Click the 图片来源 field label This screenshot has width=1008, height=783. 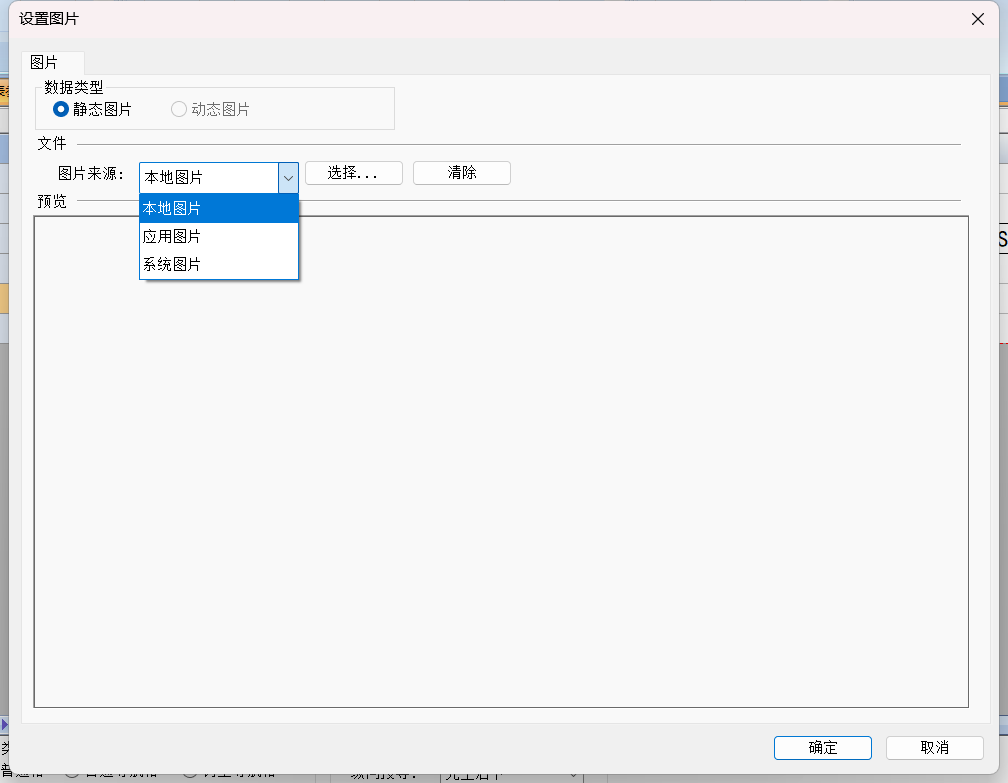(x=91, y=174)
